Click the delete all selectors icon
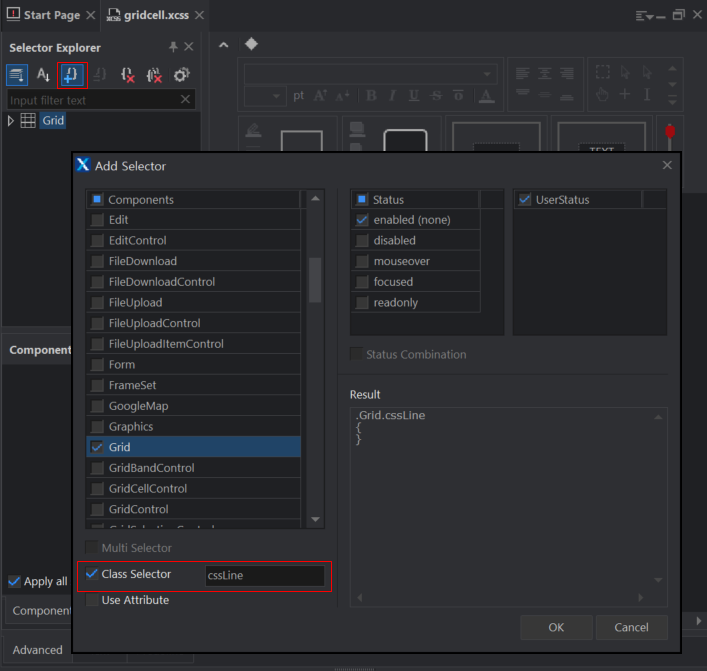Viewport: 707px width, 671px height. coord(154,74)
